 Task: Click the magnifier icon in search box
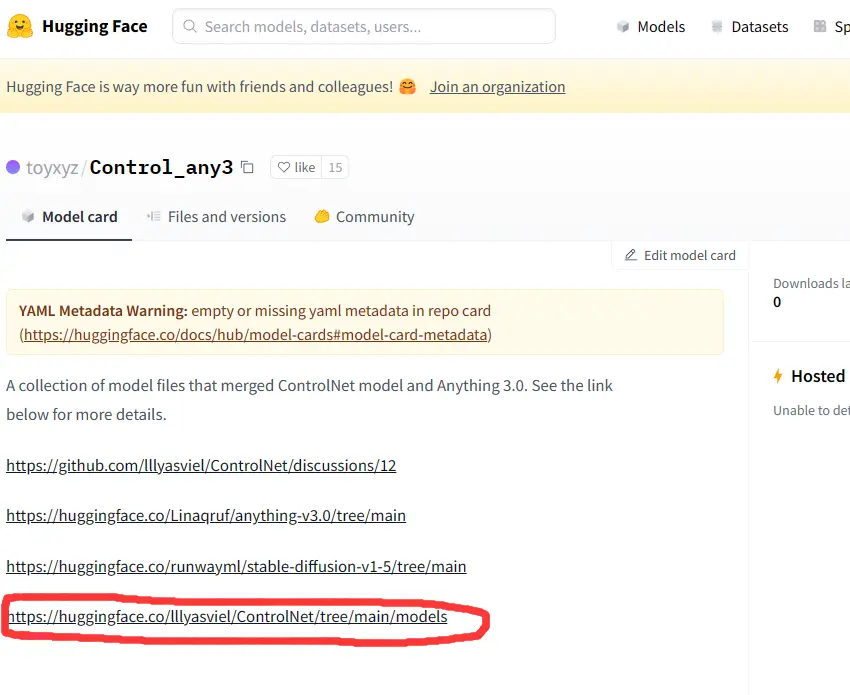click(190, 26)
